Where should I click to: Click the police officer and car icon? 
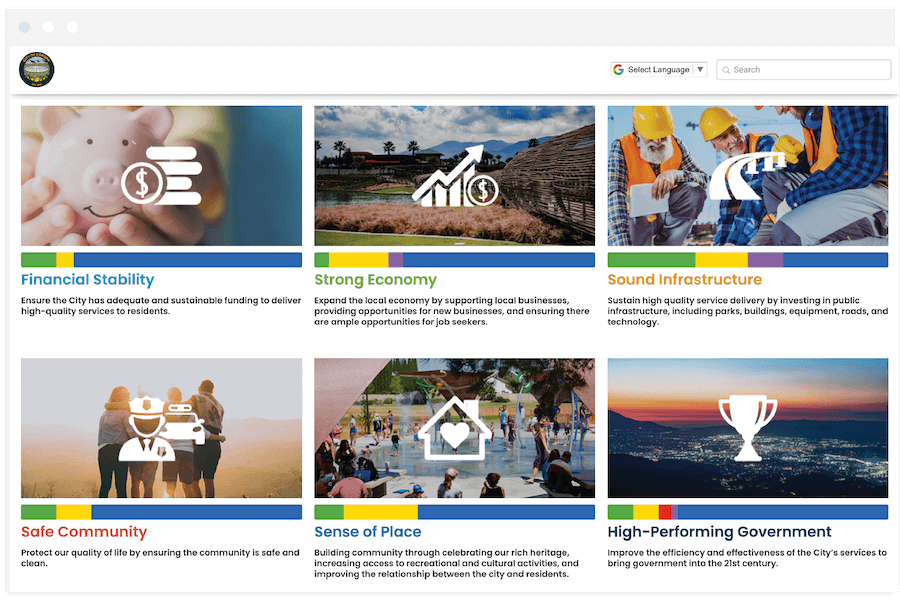click(161, 429)
